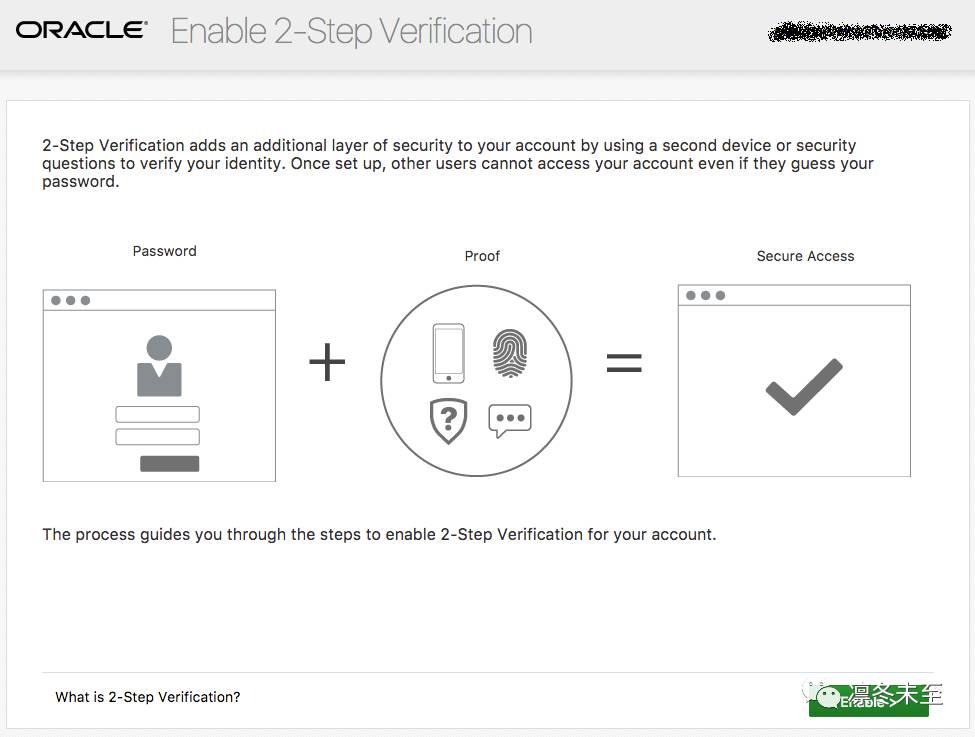Click the user avatar icon
The image size is (975, 737).
(x=159, y=366)
